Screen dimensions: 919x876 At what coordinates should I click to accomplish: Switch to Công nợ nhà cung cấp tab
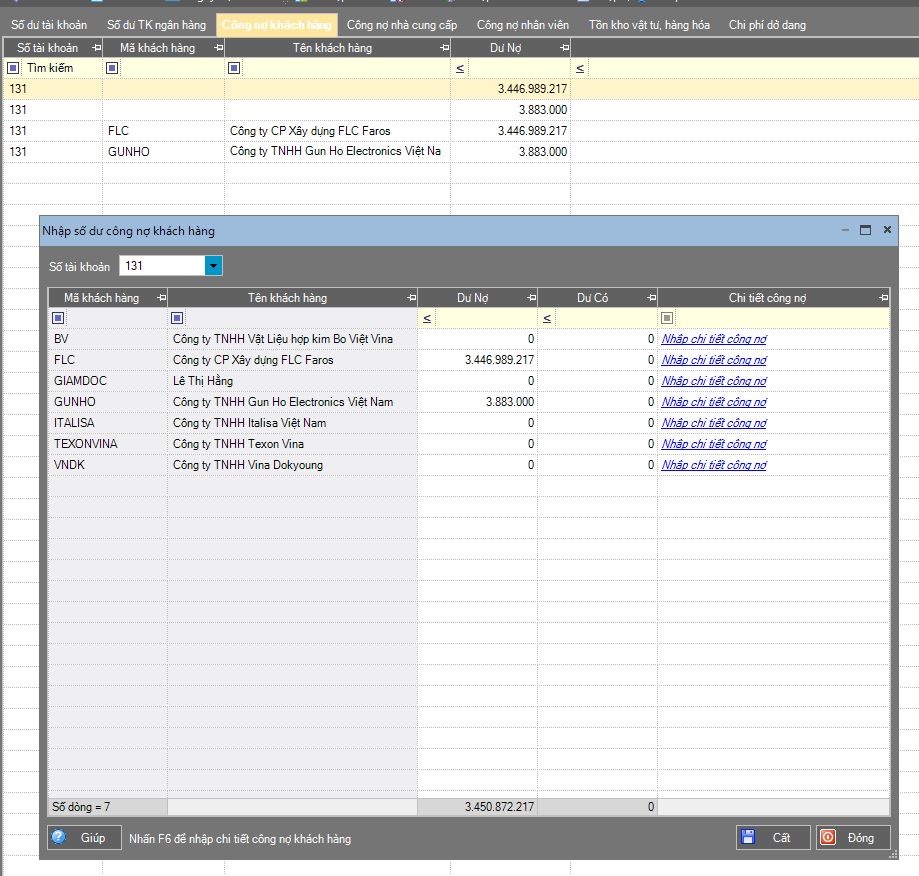point(401,24)
